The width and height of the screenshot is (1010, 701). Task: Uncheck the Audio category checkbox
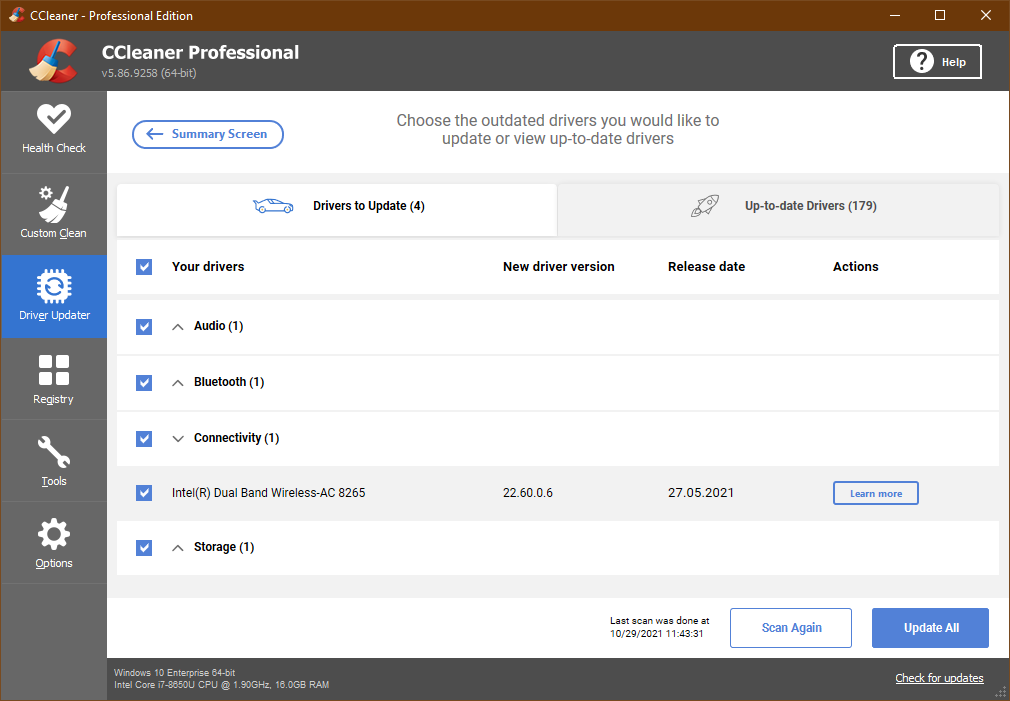[x=144, y=327]
